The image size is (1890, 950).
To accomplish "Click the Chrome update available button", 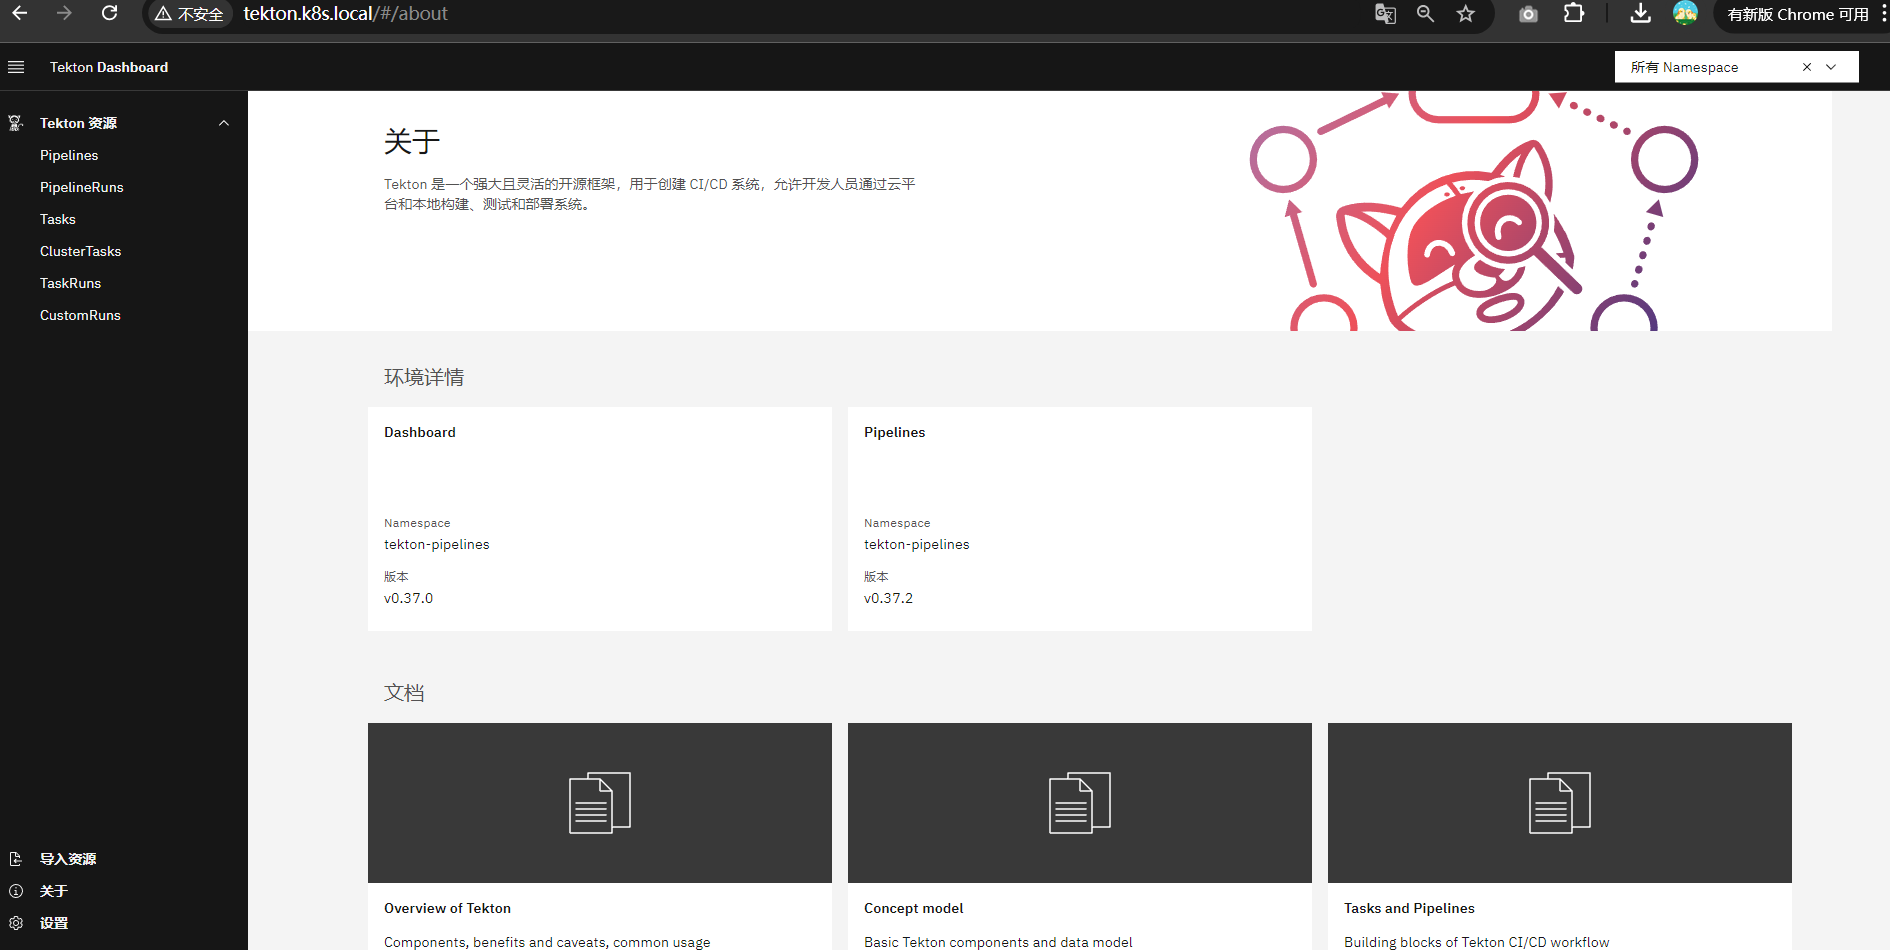I will [1797, 14].
